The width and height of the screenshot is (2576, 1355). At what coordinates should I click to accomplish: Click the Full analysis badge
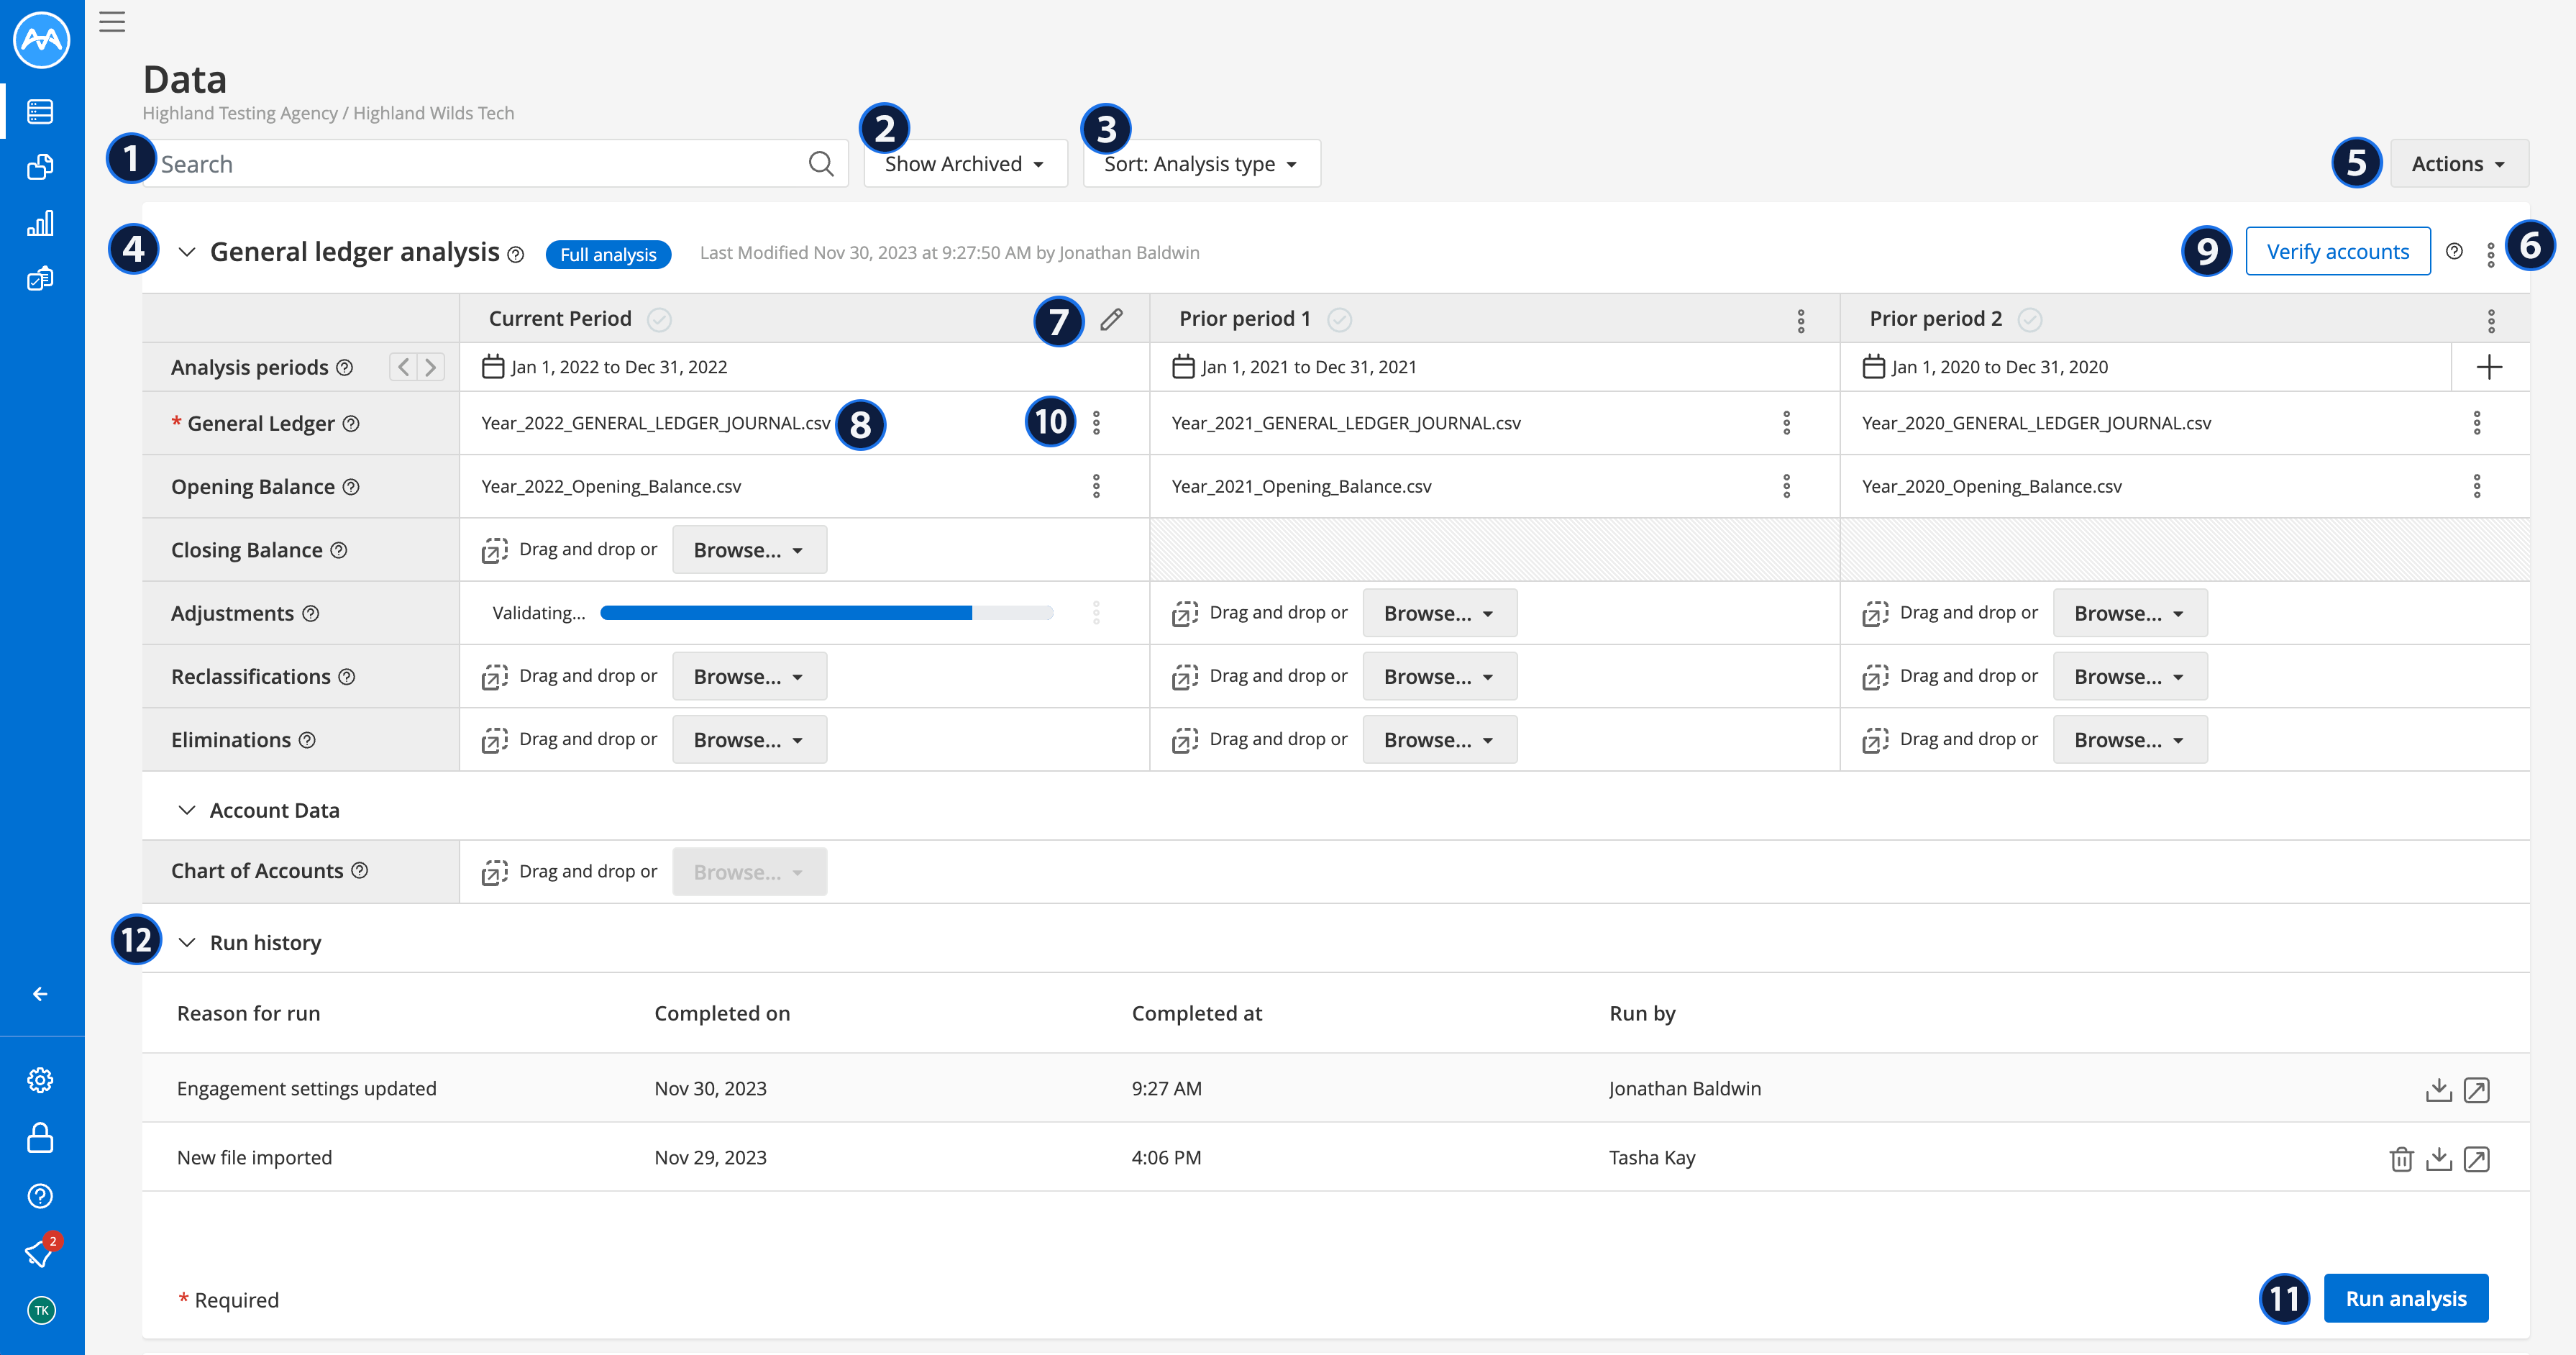(x=608, y=254)
